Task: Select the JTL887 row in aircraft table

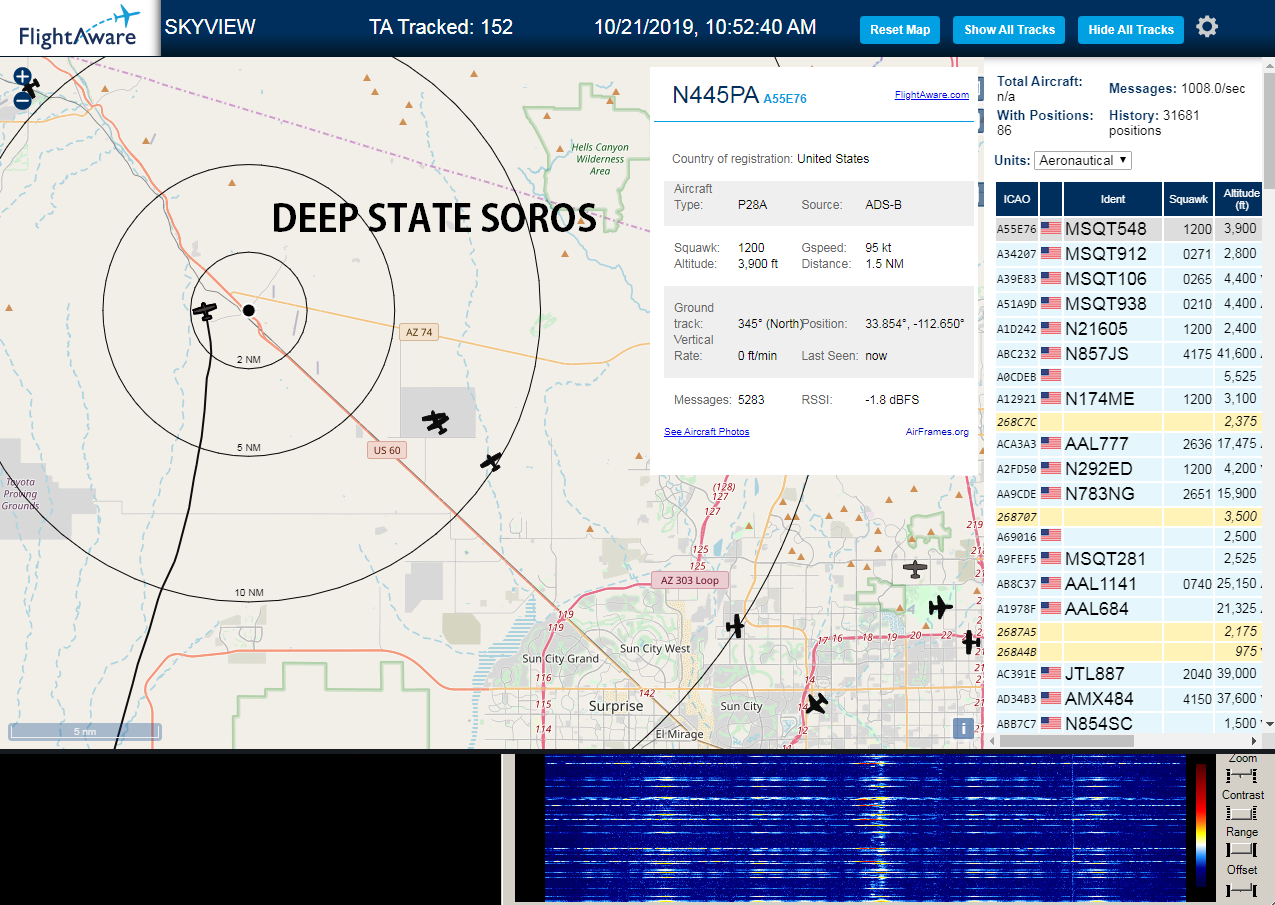Action: (x=1130, y=674)
